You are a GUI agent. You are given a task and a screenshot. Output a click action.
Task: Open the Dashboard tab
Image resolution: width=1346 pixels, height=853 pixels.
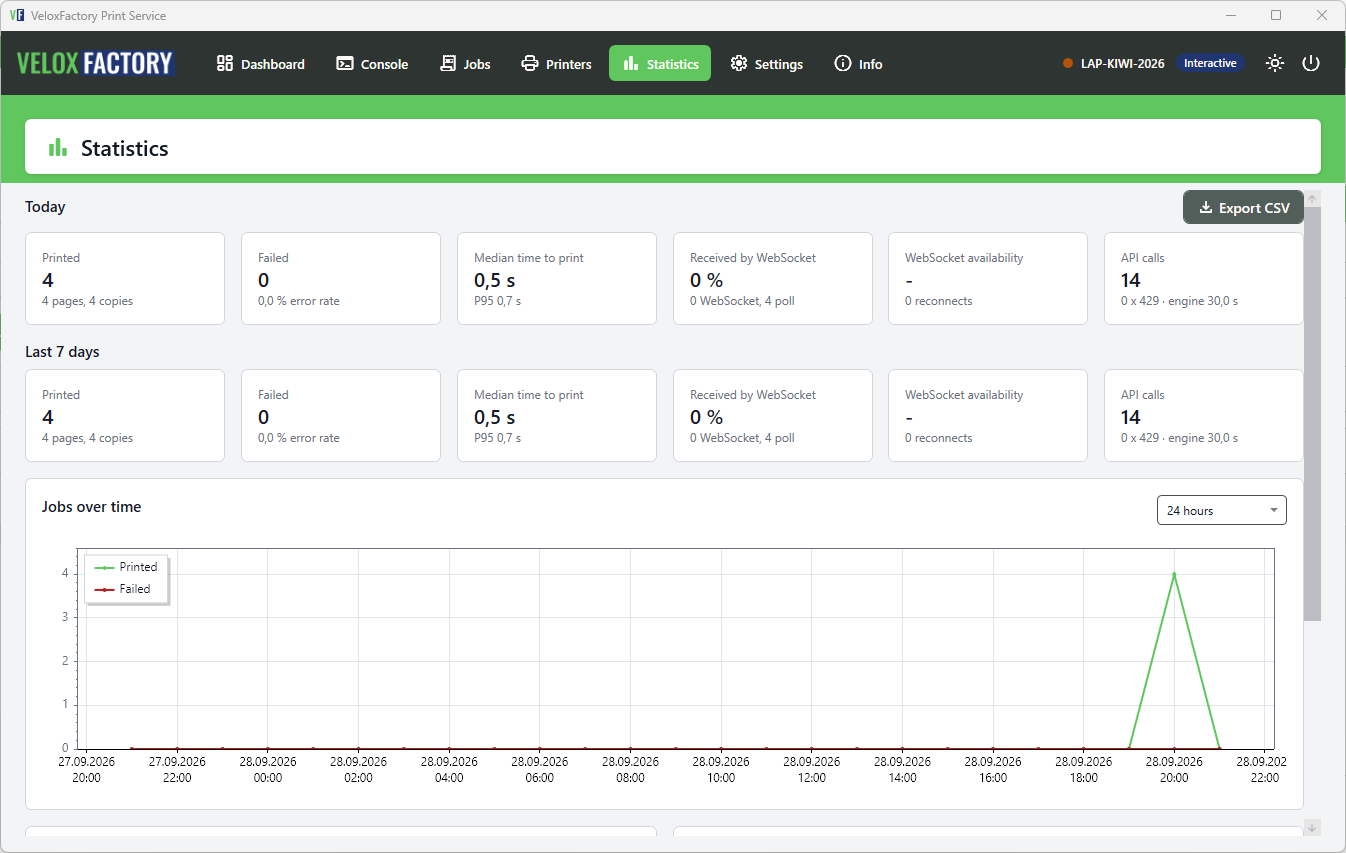(x=261, y=63)
